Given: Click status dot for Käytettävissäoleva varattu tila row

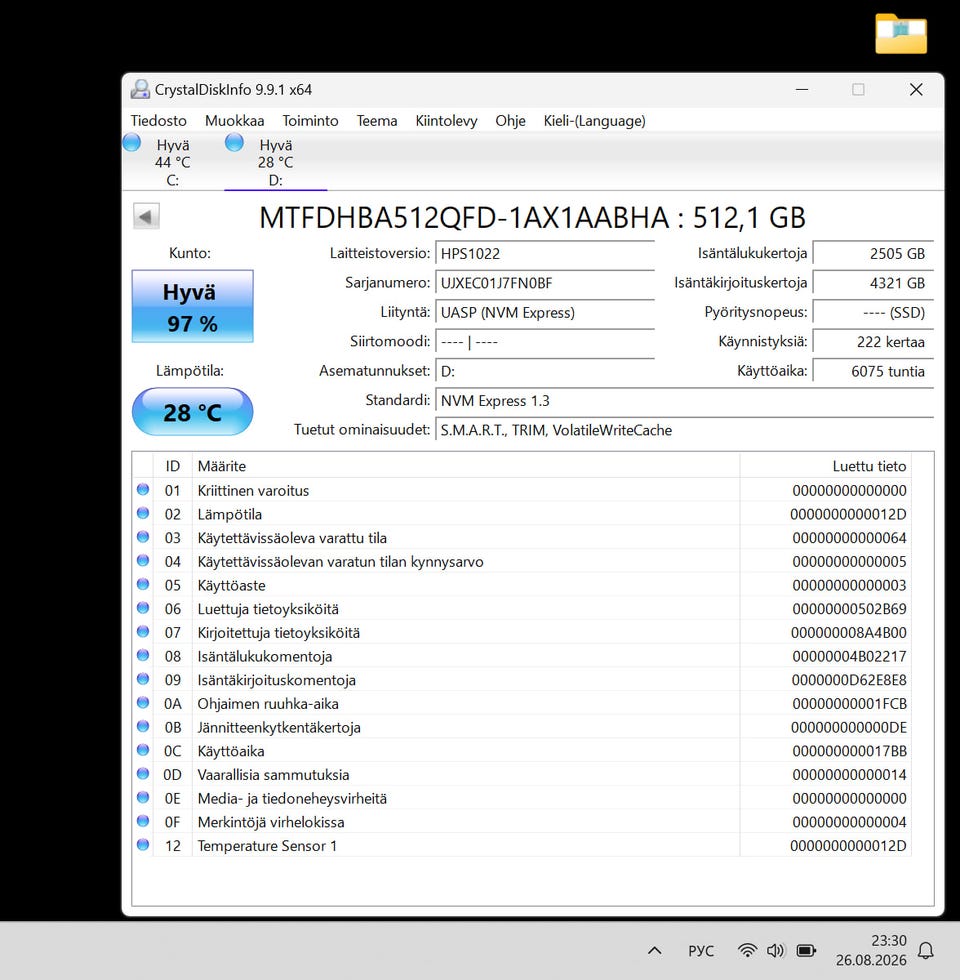Looking at the screenshot, I should pyautogui.click(x=143, y=538).
